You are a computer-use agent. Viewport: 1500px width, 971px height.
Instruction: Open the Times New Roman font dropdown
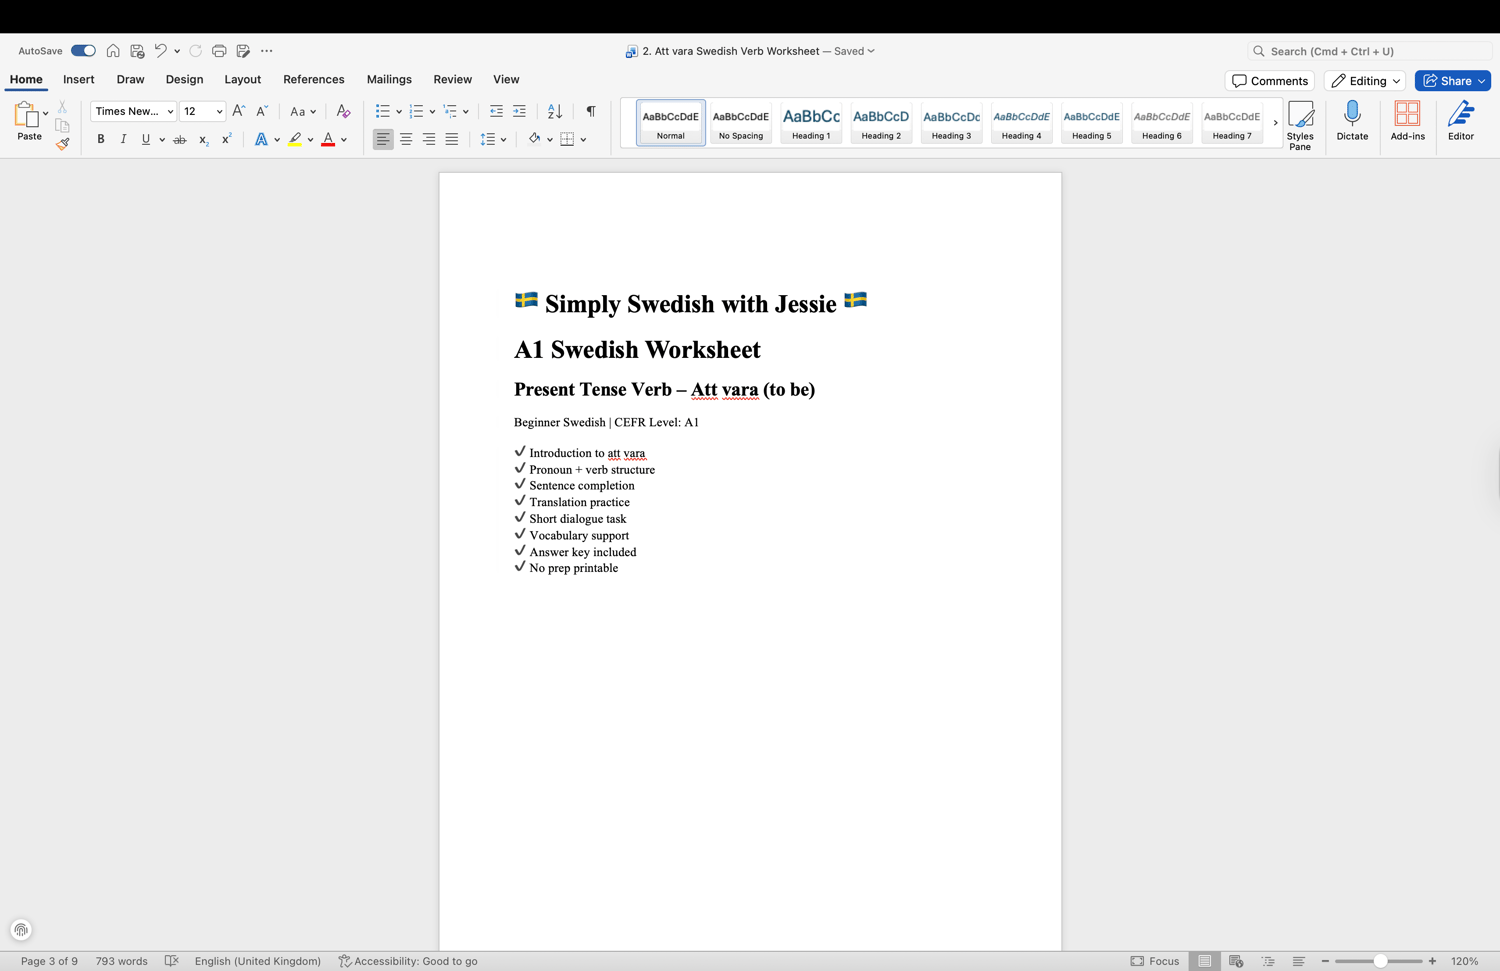click(x=133, y=111)
